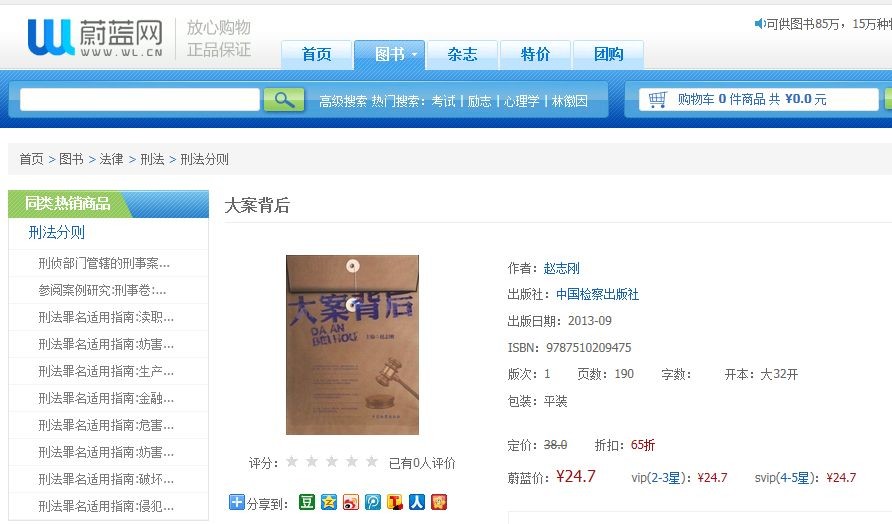The width and height of the screenshot is (892, 524).
Task: Share to QQ Zone star icon
Action: pos(329,502)
